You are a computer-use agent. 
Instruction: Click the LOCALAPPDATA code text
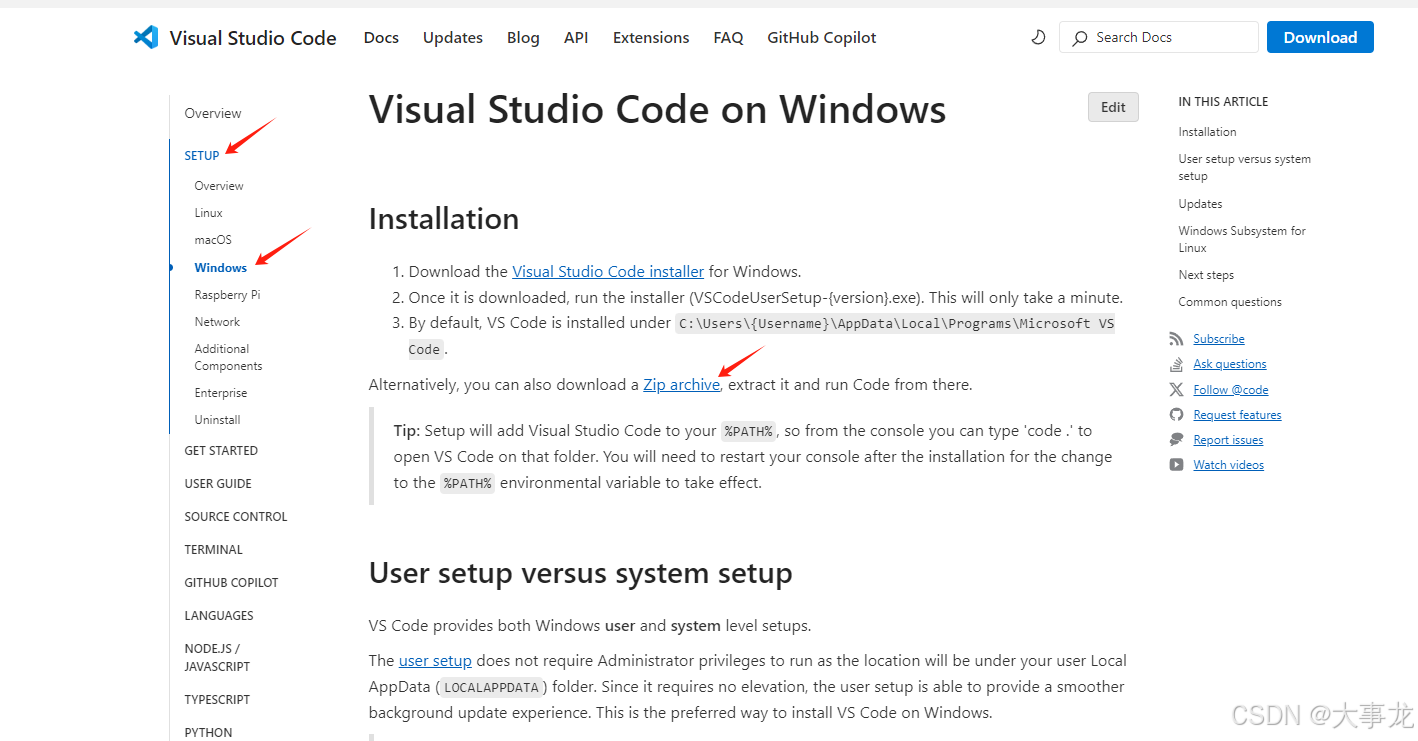491,688
